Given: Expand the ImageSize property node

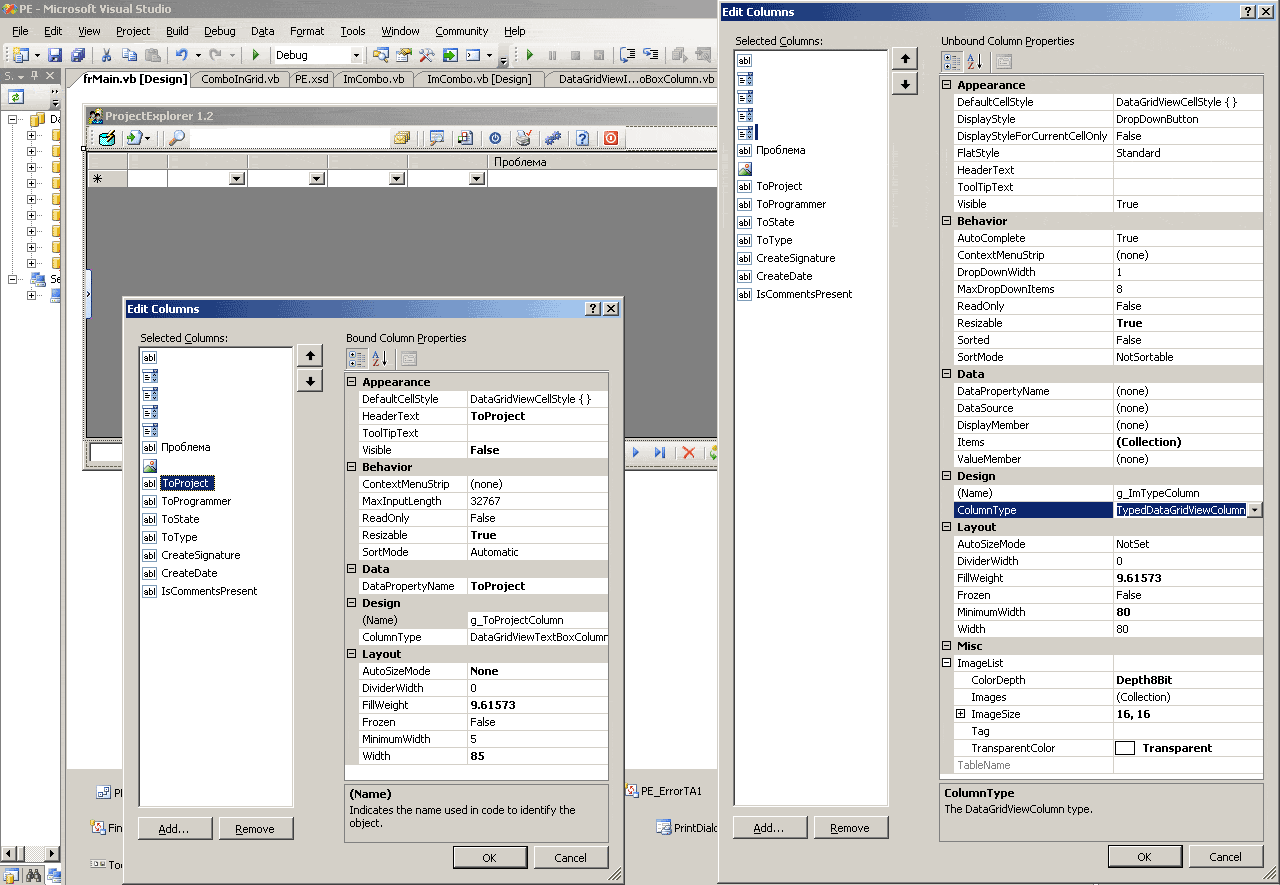Looking at the screenshot, I should click(961, 714).
